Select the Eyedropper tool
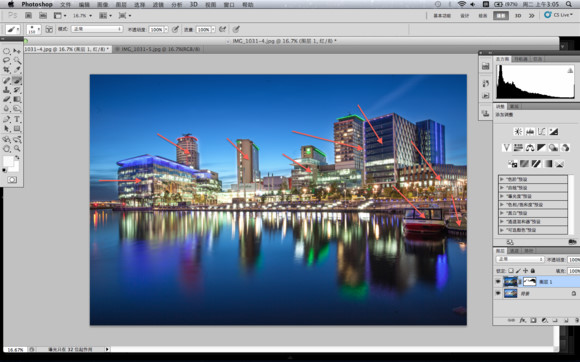The height and width of the screenshot is (362, 580). [x=17, y=70]
